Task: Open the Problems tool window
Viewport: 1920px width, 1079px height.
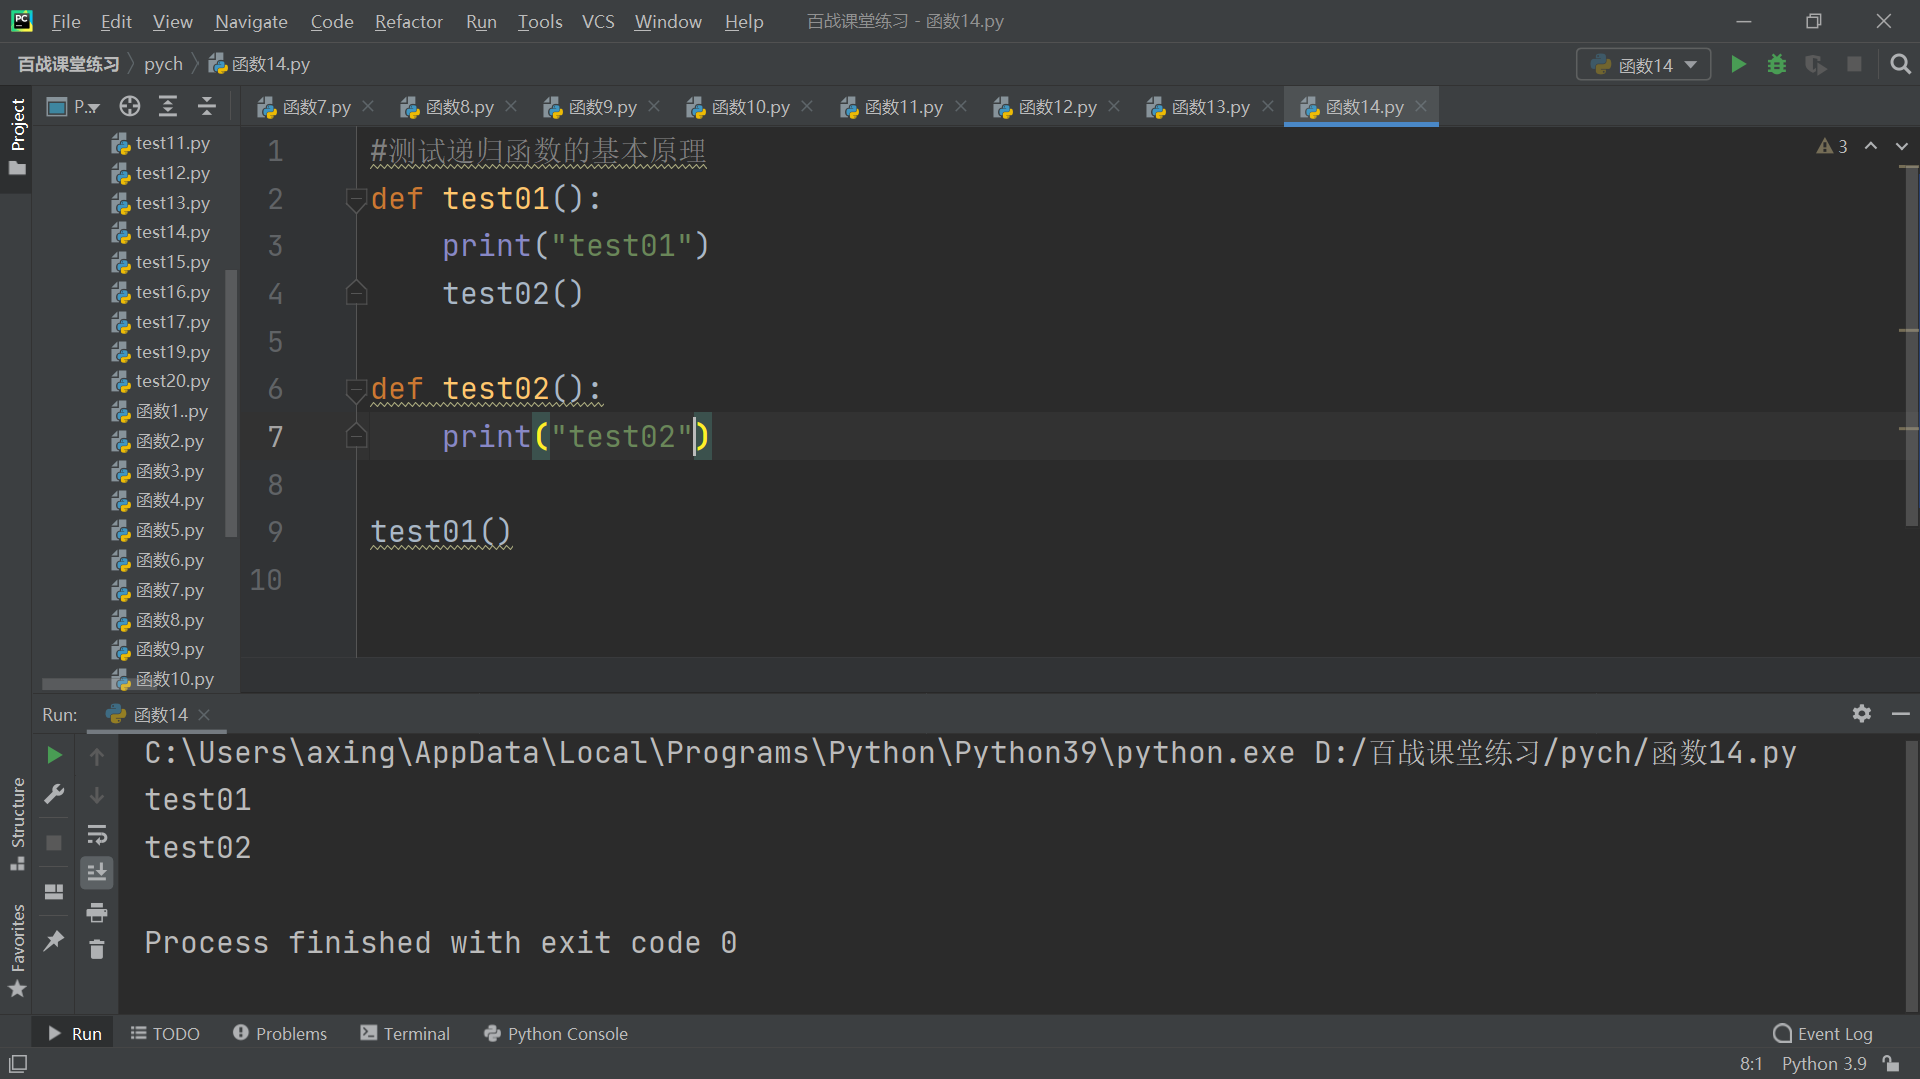Action: tap(280, 1033)
